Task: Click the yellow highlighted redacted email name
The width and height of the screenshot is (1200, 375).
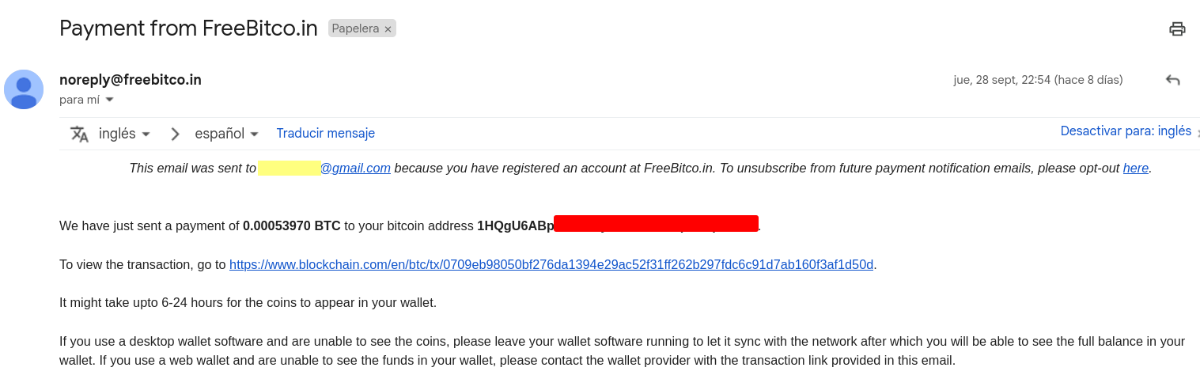Action: point(288,168)
